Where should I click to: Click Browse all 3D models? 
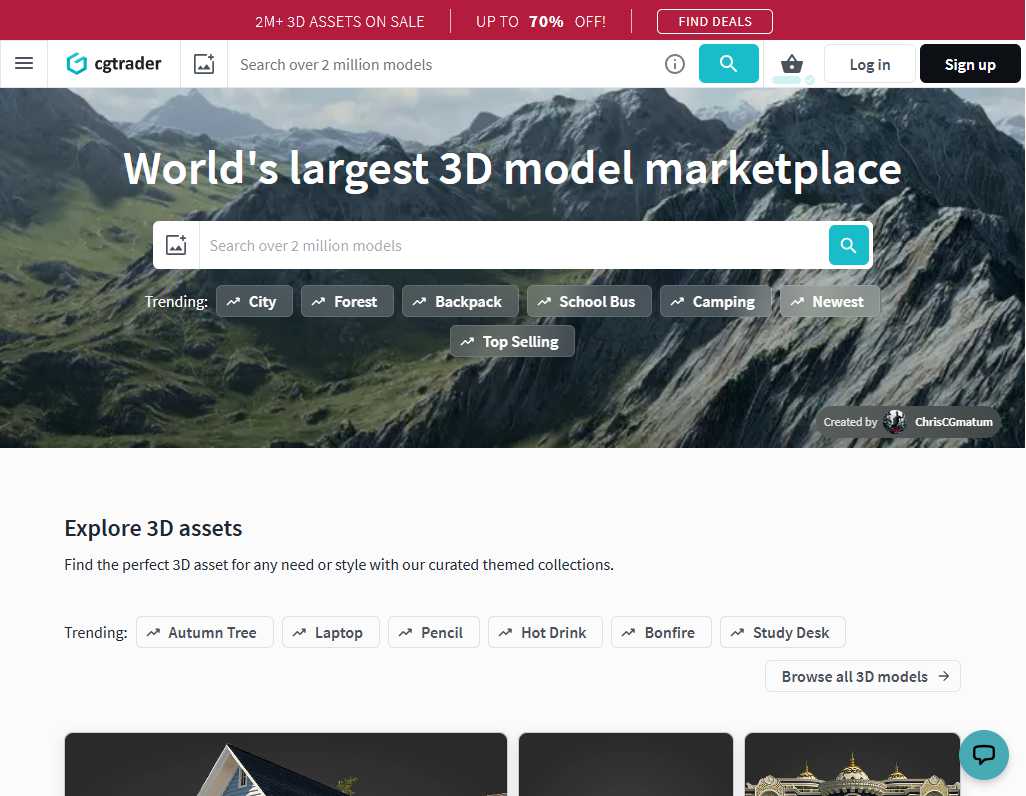coord(862,676)
